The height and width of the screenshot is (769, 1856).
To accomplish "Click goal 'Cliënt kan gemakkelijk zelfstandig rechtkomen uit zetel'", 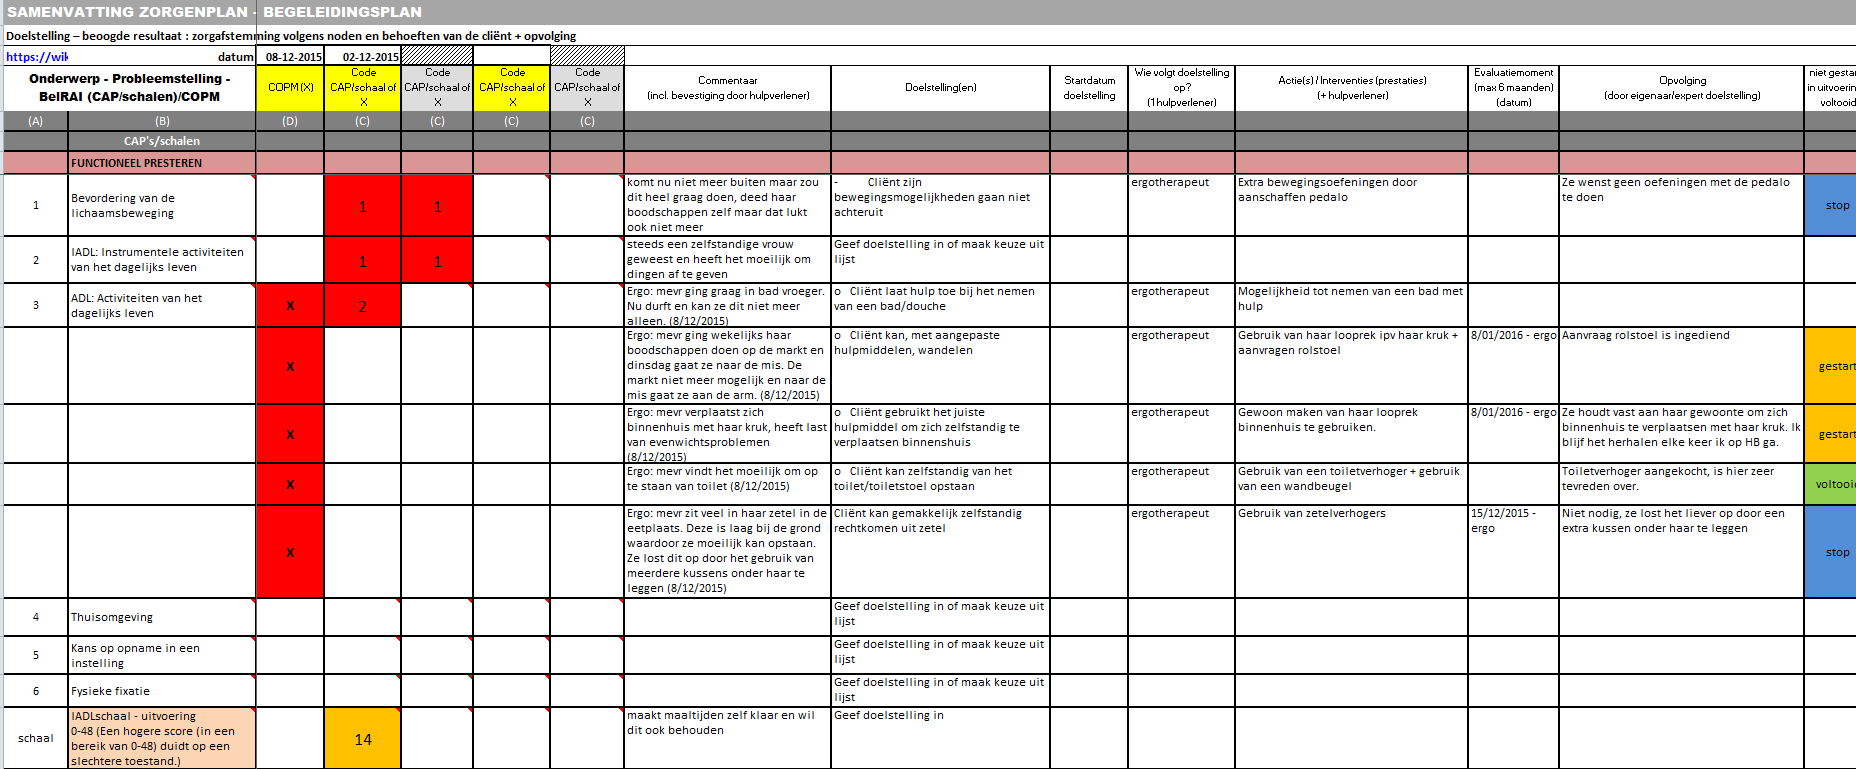I will point(940,551).
